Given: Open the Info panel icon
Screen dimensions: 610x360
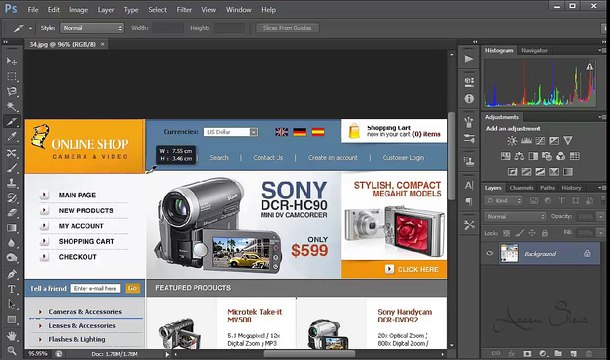Looking at the screenshot, I should coord(469,99).
